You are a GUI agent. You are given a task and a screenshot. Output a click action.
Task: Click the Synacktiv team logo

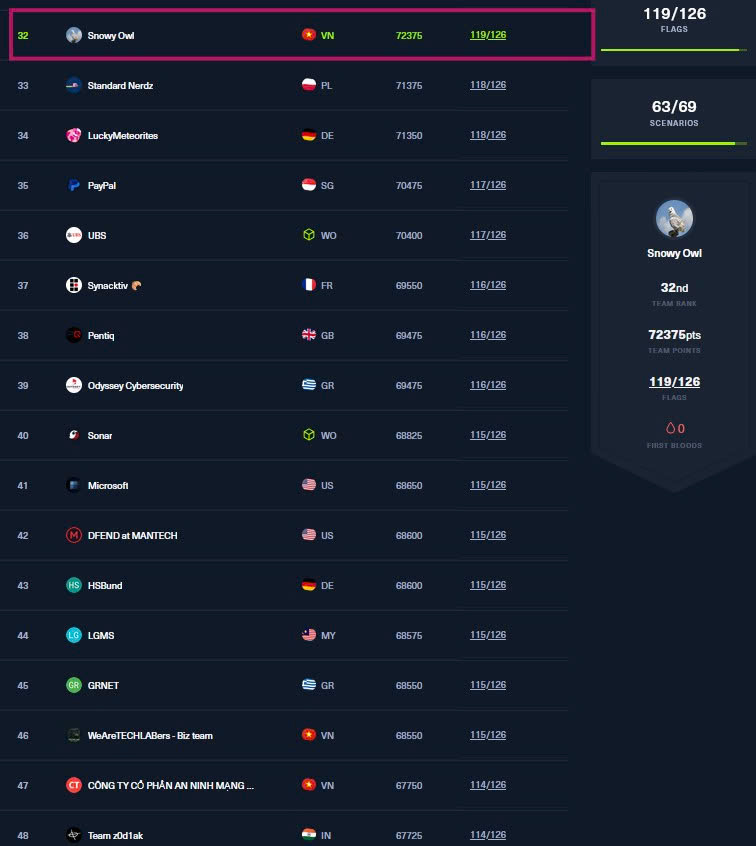(x=74, y=285)
